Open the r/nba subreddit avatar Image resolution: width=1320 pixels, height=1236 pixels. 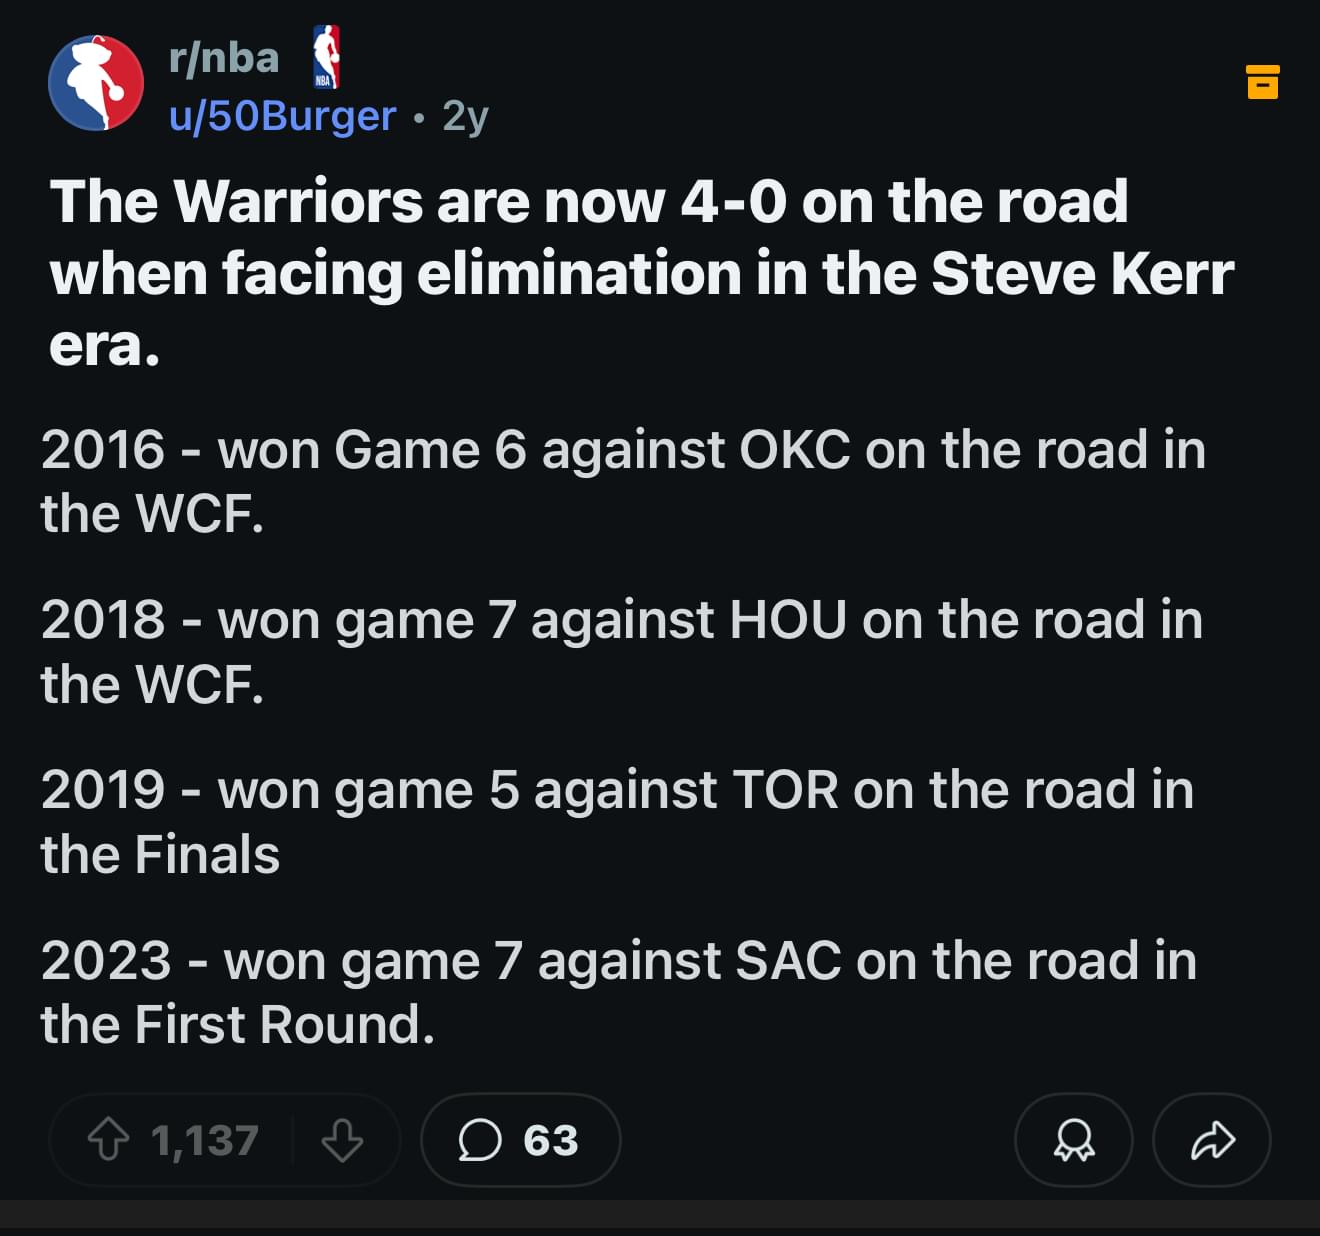pos(96,83)
